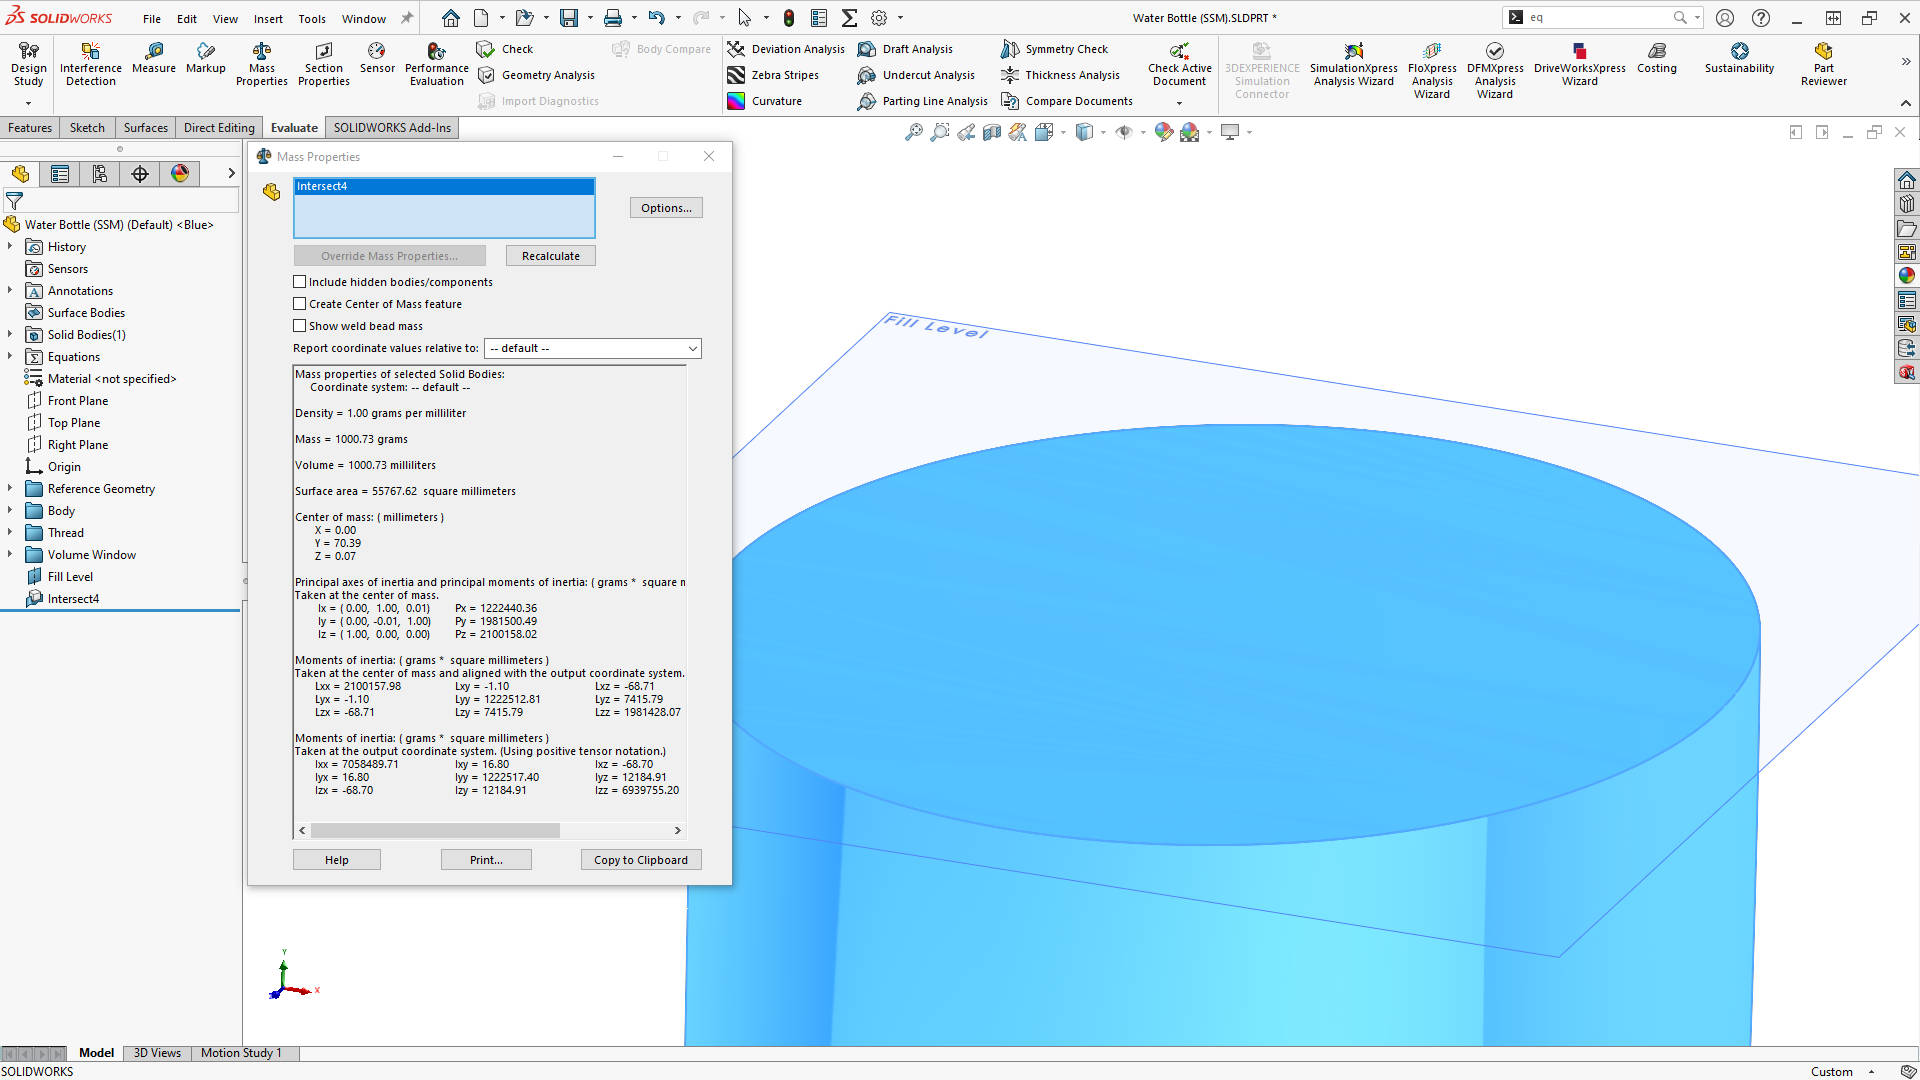Screen dimensions: 1920x1080
Task: Launch the Thickness Analysis tool
Action: 1062,74
